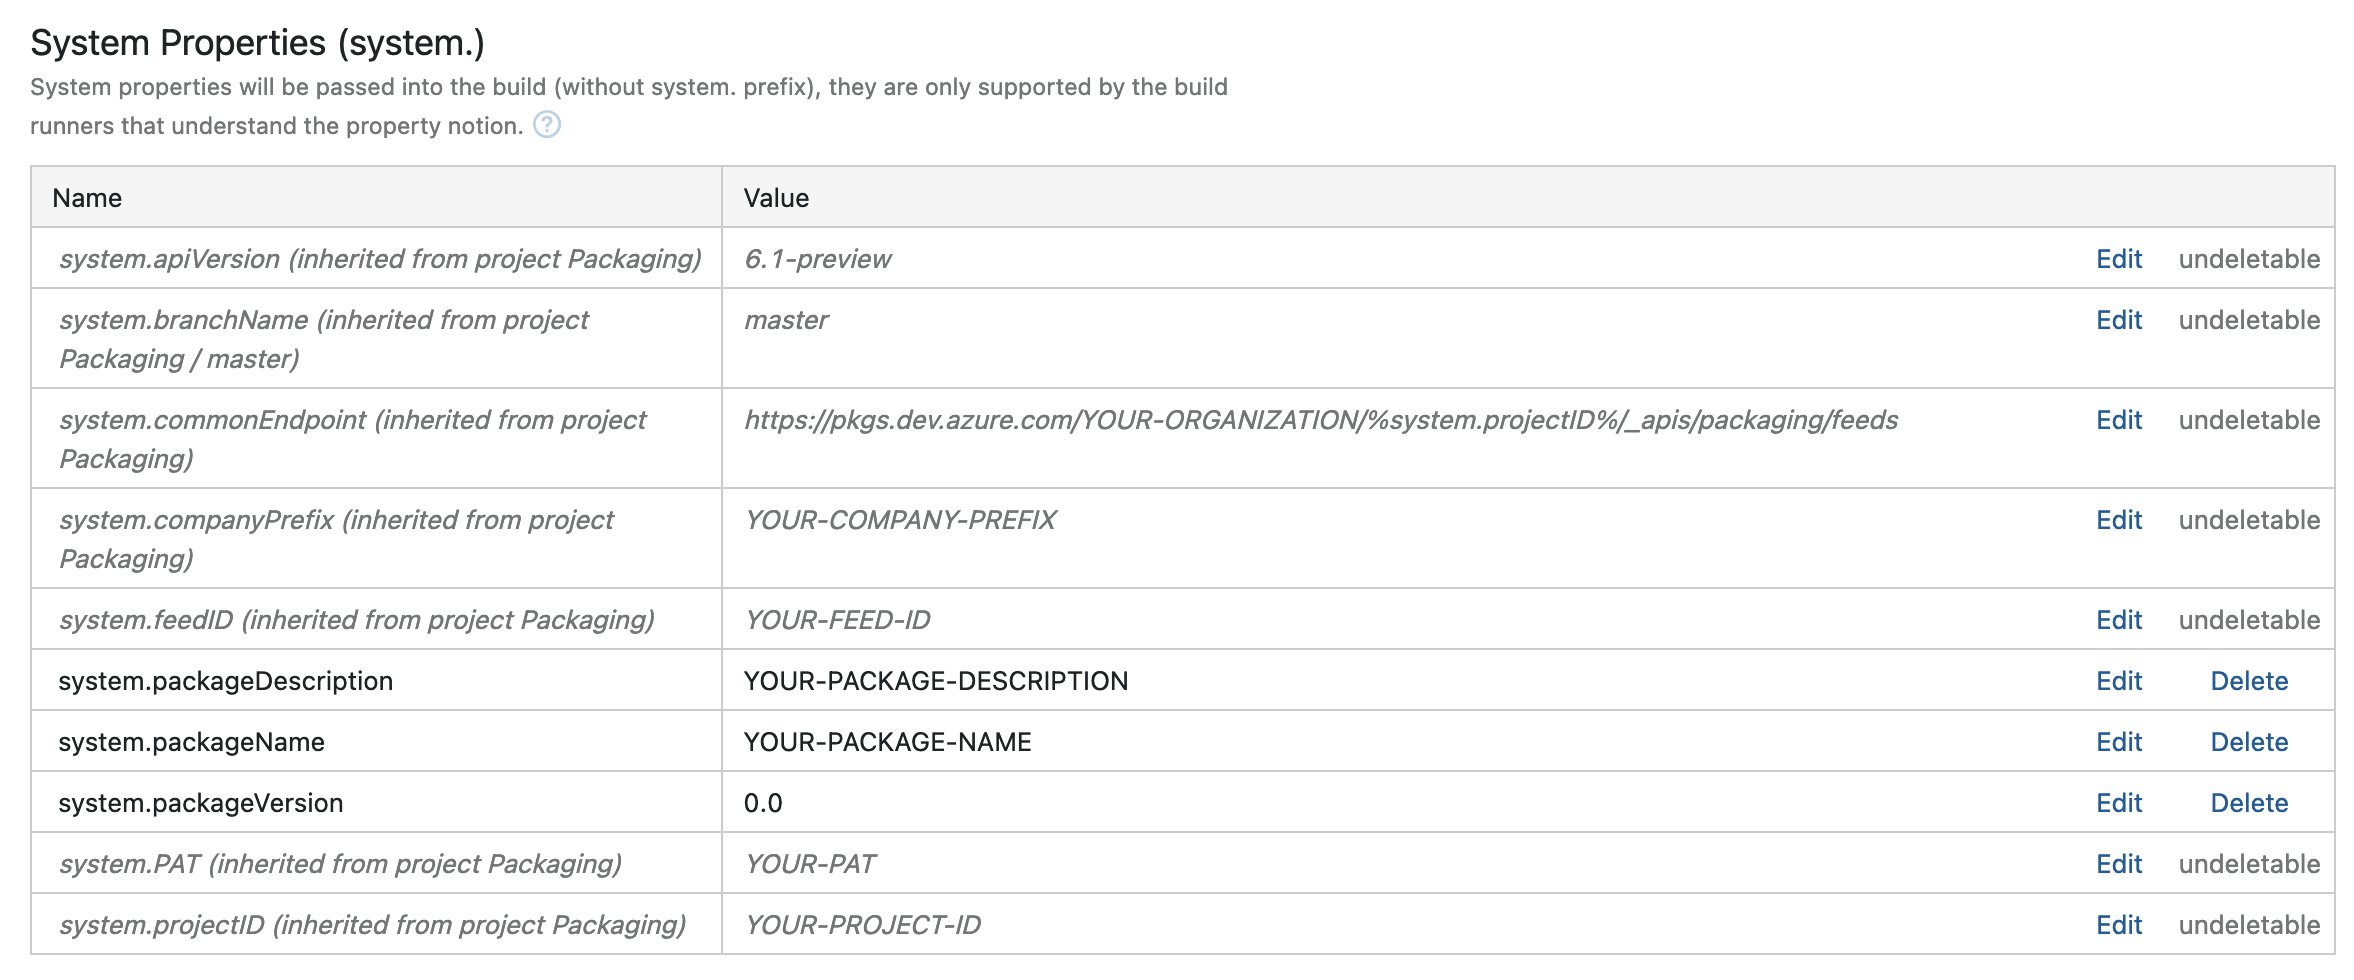Click undeletable label in system.apiVersion row

tap(2249, 259)
